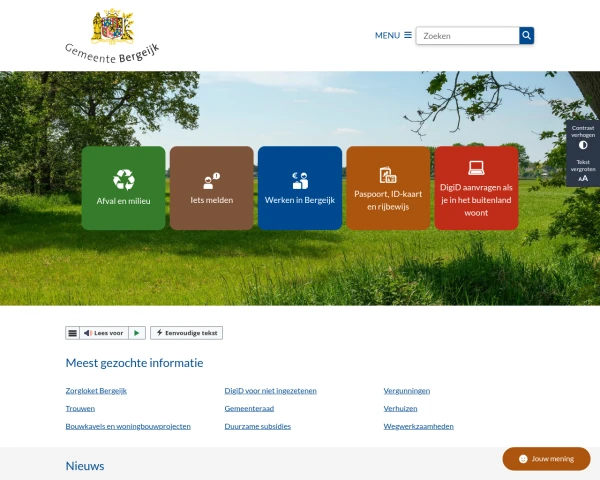The height and width of the screenshot is (480, 600).
Task: Click the passport document icon in the orange tile
Action: [x=388, y=175]
